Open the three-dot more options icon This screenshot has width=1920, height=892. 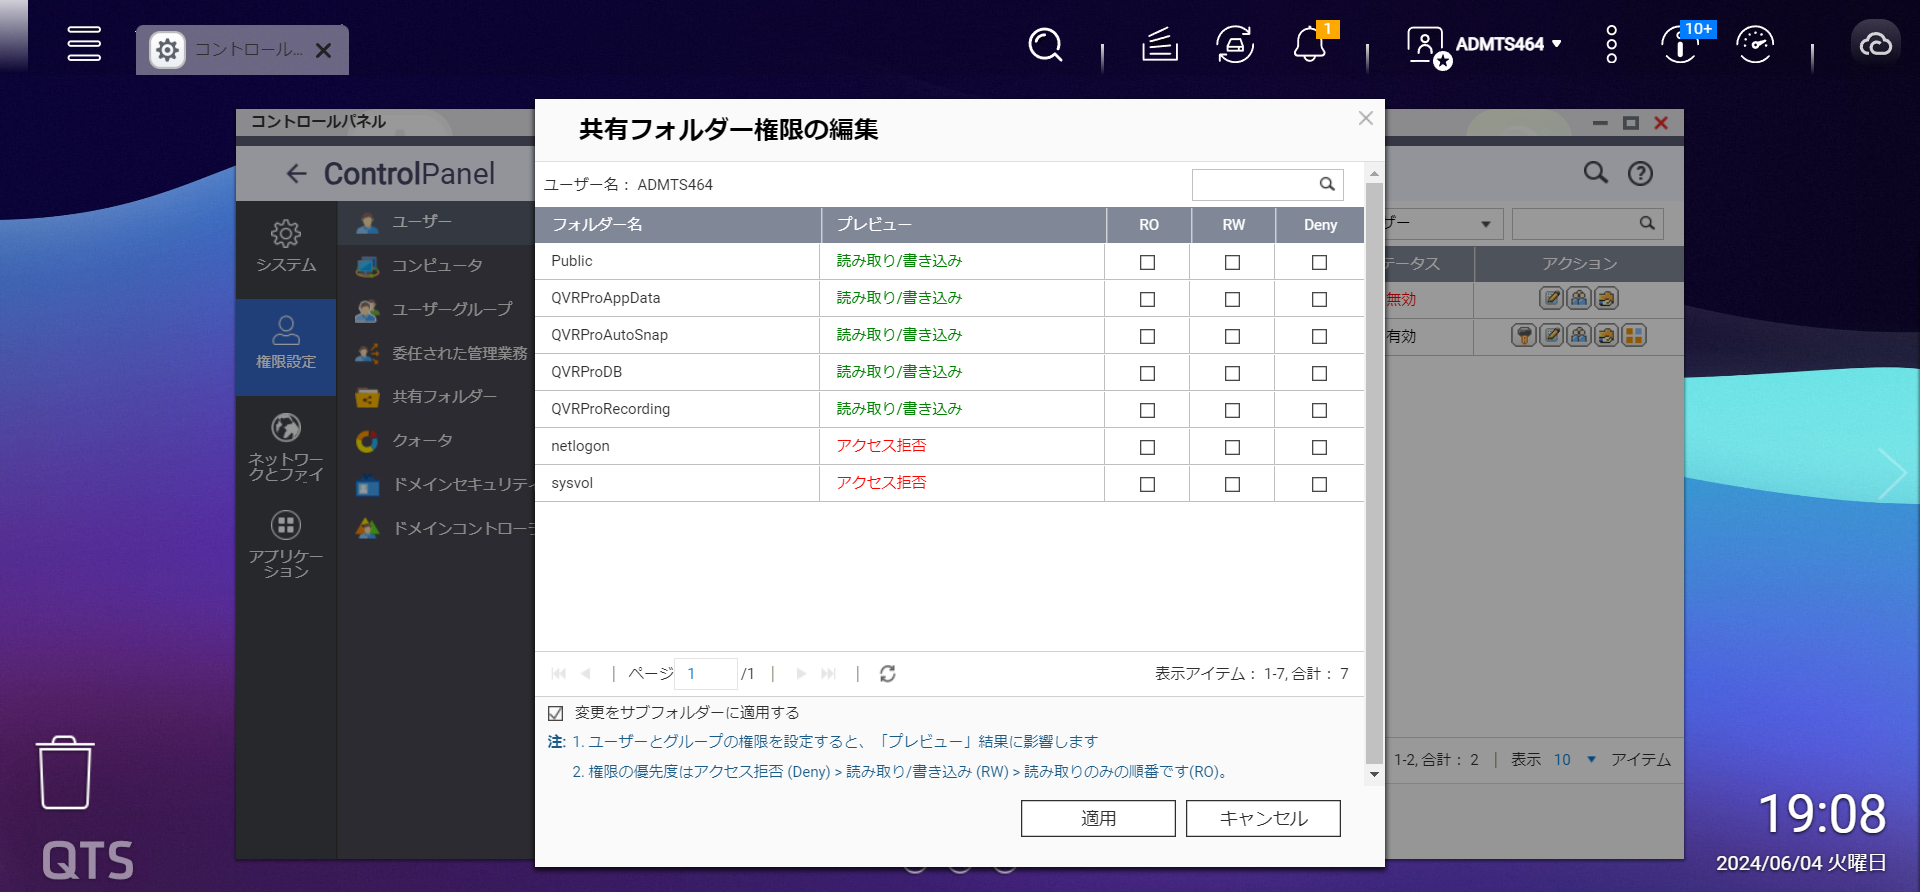click(1611, 44)
